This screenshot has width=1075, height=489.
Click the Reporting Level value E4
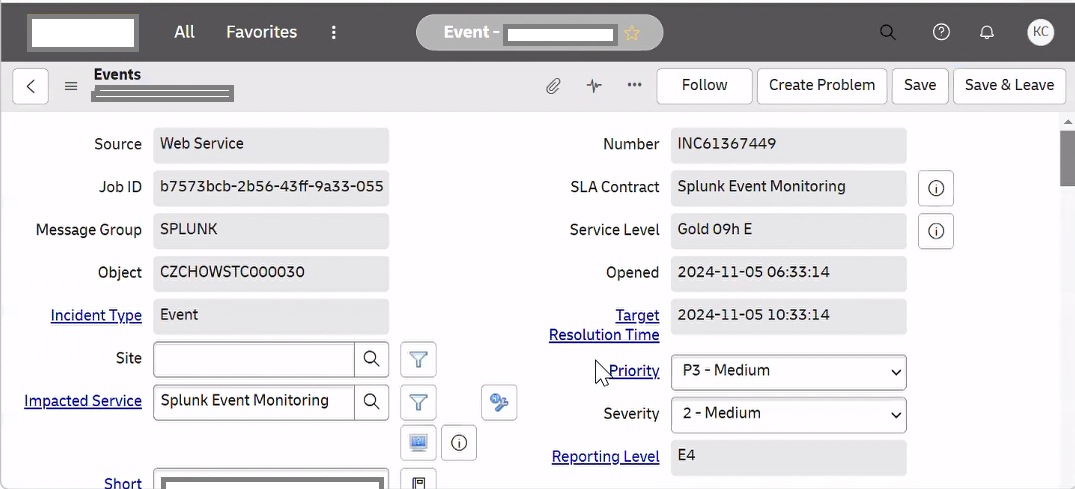(x=788, y=457)
